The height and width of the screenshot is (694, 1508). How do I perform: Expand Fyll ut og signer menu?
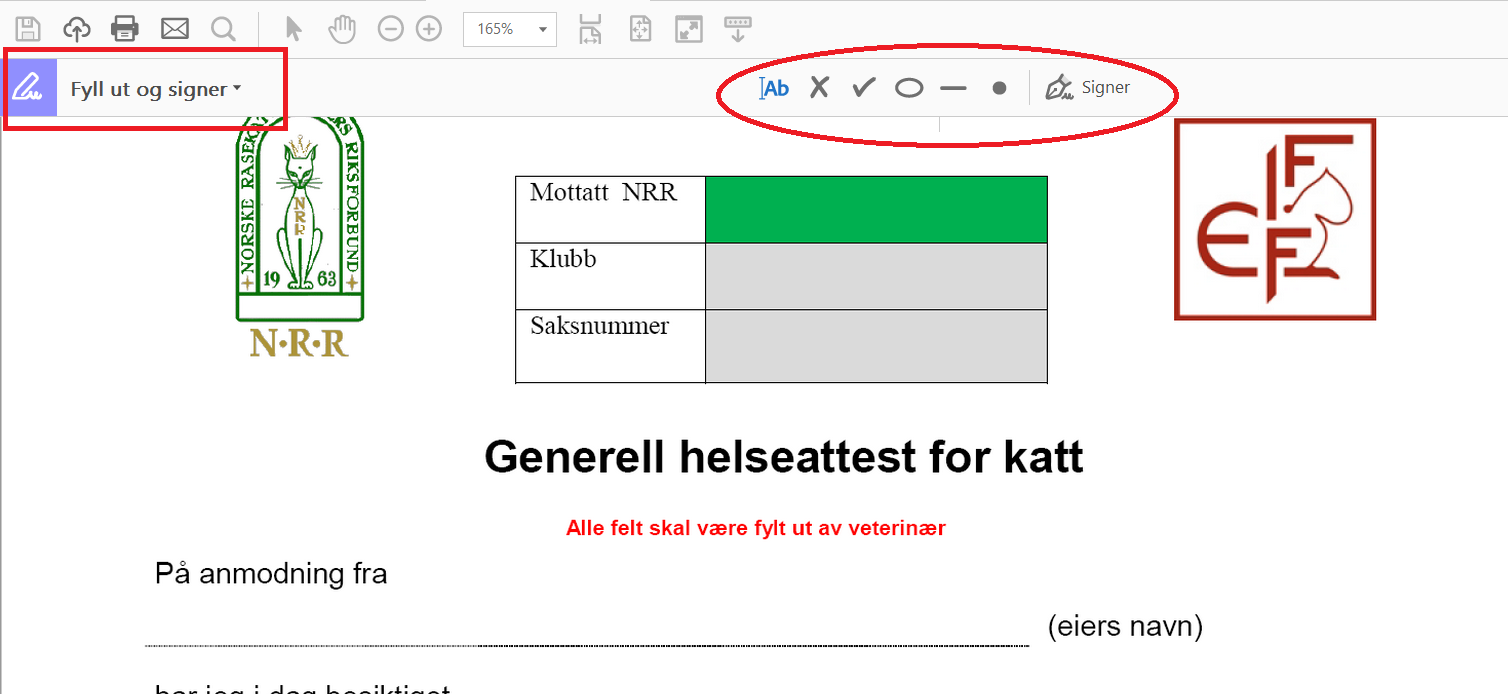156,89
